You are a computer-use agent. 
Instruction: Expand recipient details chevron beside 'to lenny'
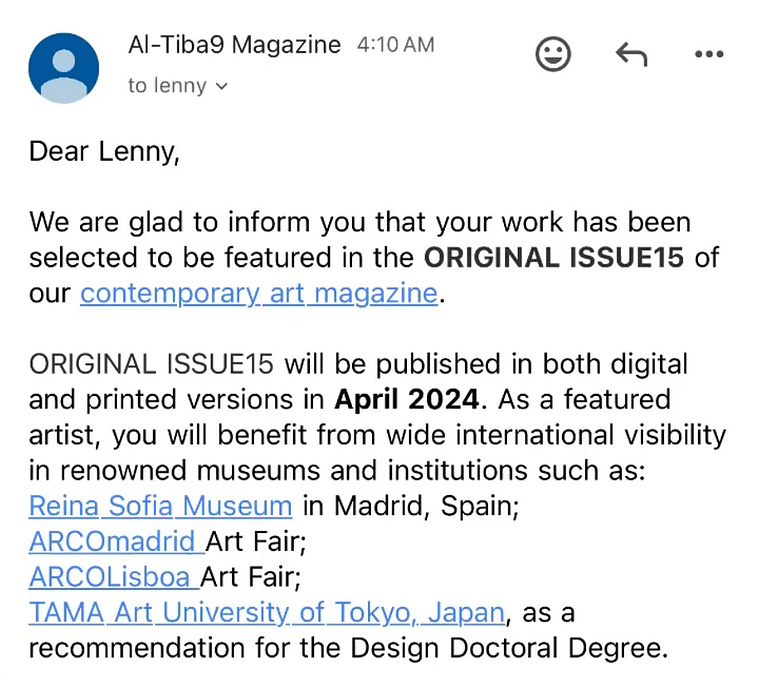221,86
